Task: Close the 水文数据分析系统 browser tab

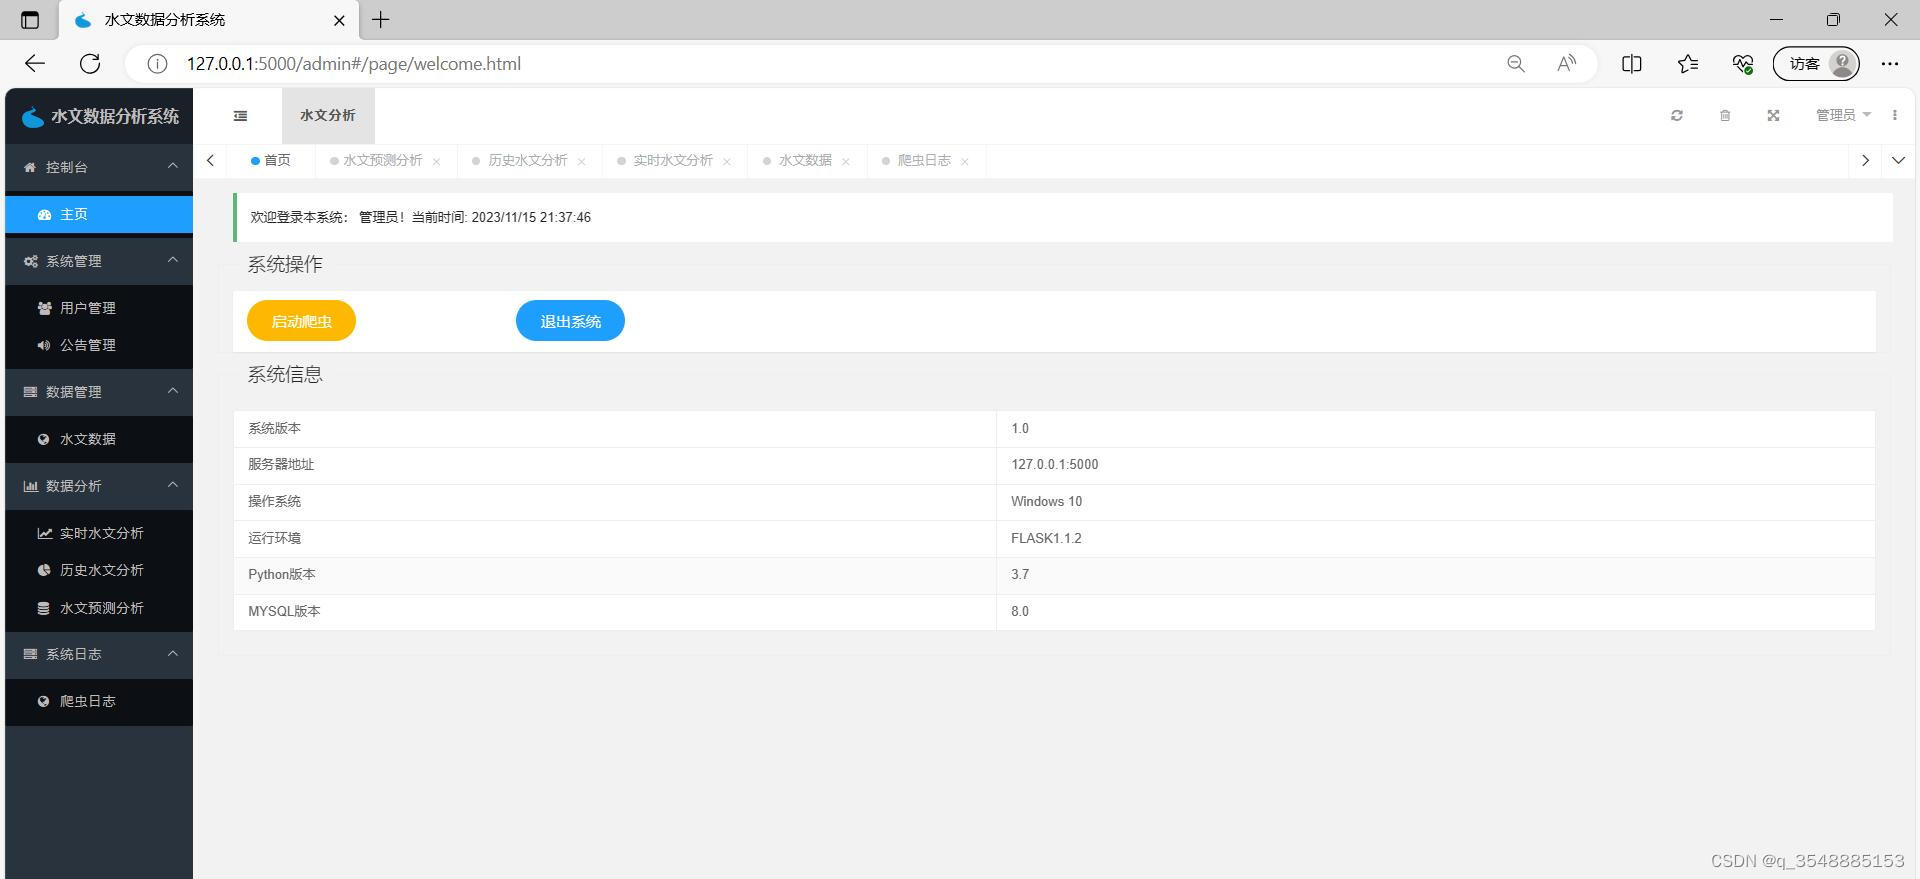Action: (339, 20)
